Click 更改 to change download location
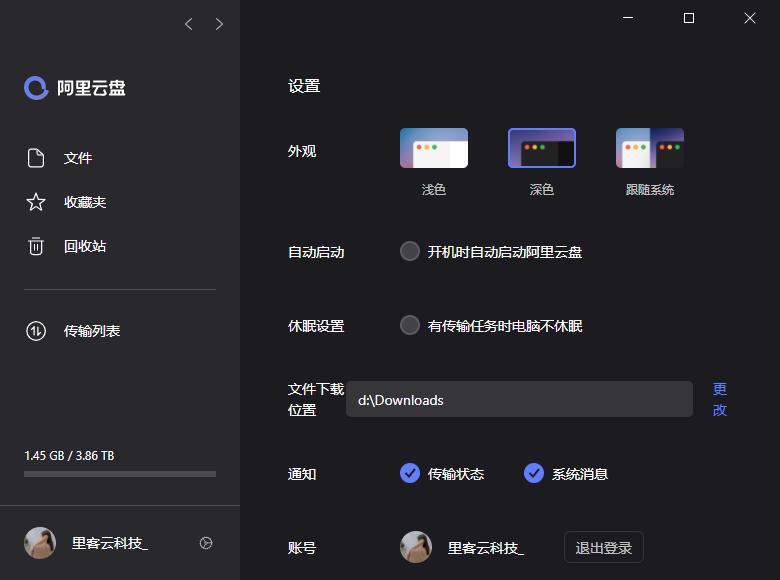The width and height of the screenshot is (780, 580). (x=720, y=399)
